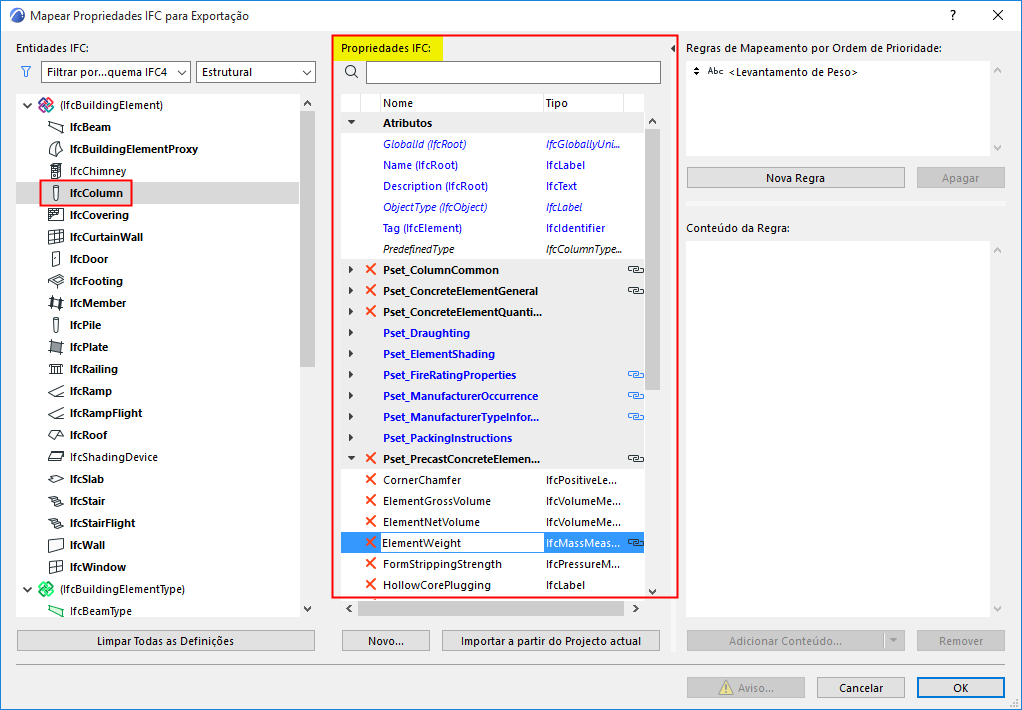Click the filter funnel icon above entity list
Image resolution: width=1022 pixels, height=710 pixels.
[26, 72]
